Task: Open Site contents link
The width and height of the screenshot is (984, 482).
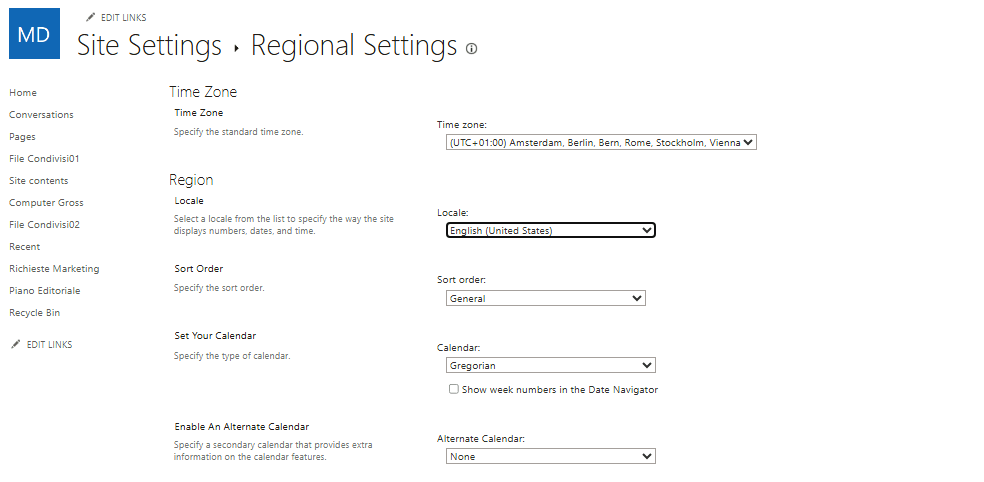Action: (x=38, y=181)
